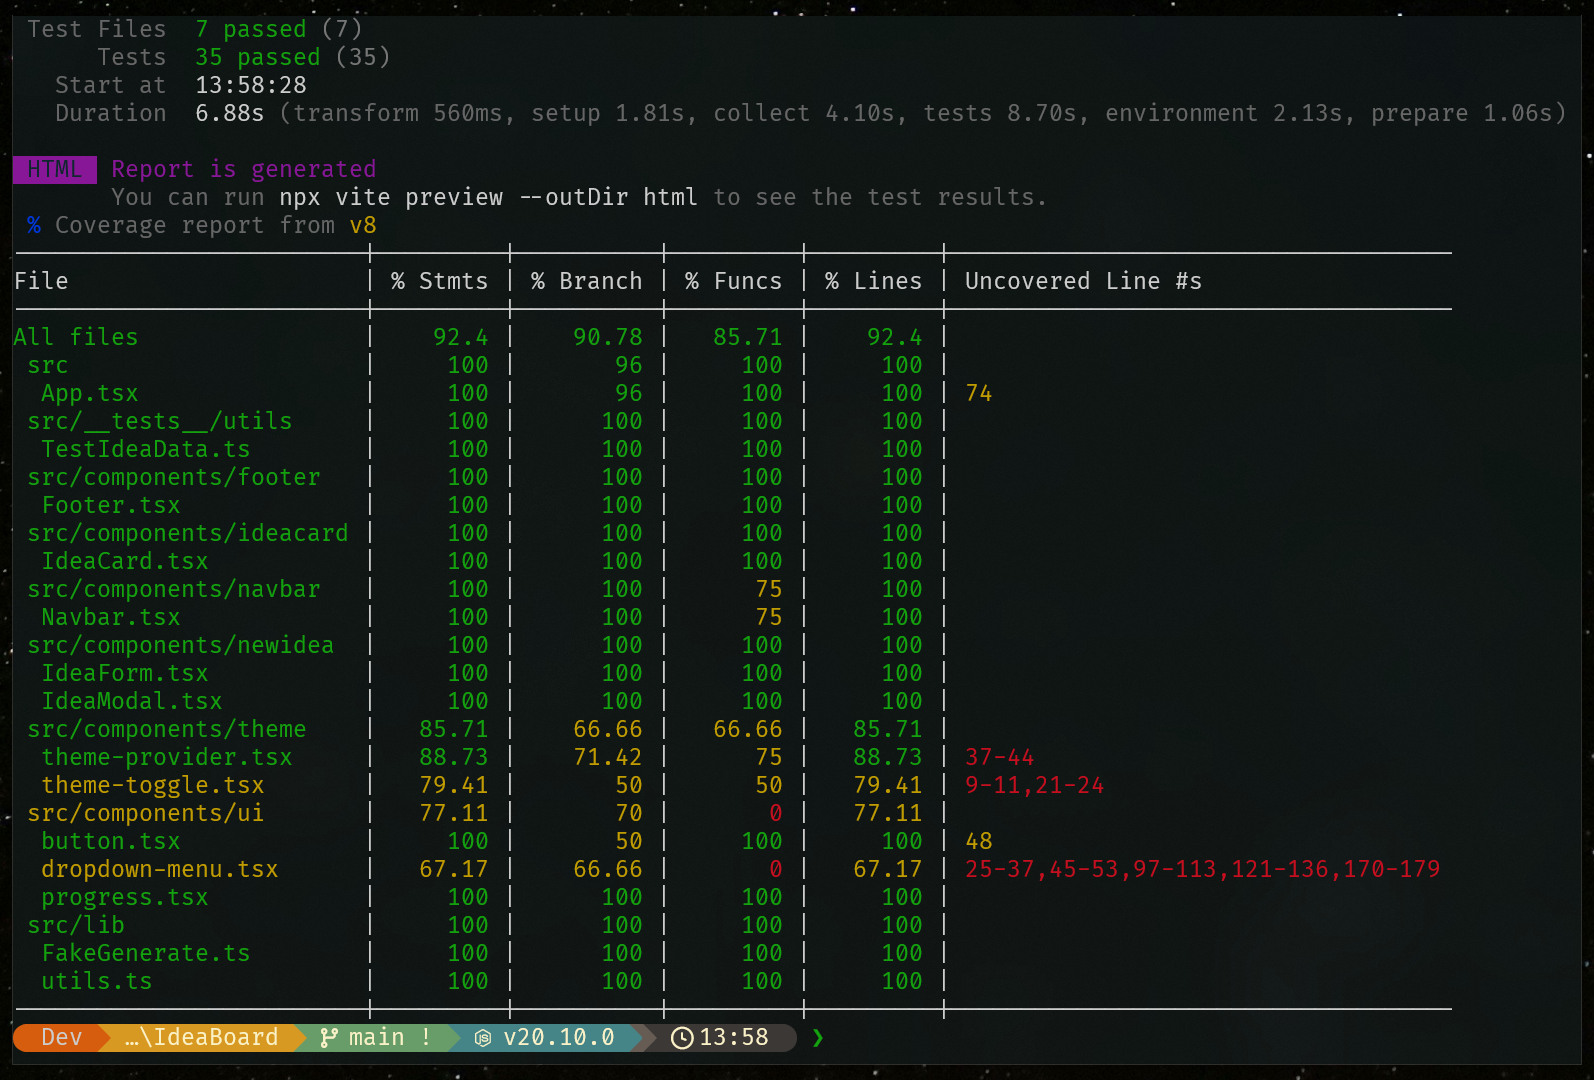Click the 35 passed tests result
The height and width of the screenshot is (1080, 1594).
(x=258, y=58)
